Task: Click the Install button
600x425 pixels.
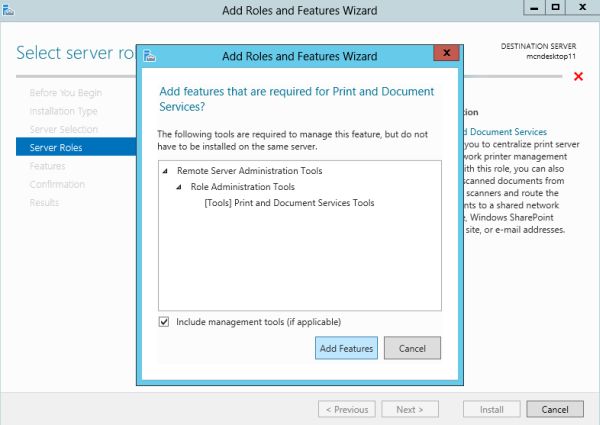Action: click(491, 409)
